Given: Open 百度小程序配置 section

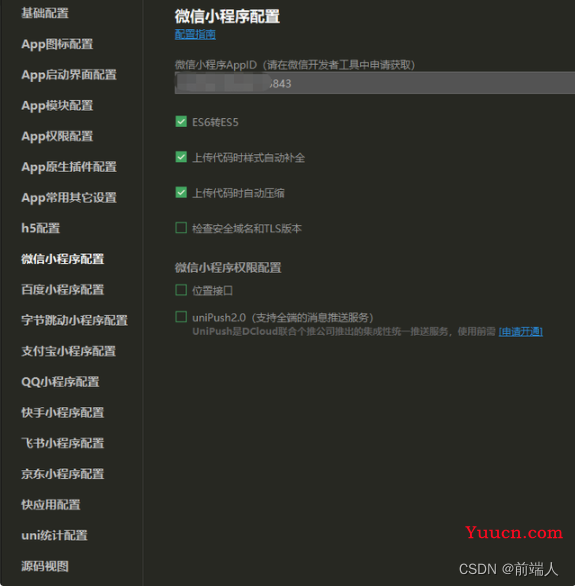Looking at the screenshot, I should tap(63, 290).
